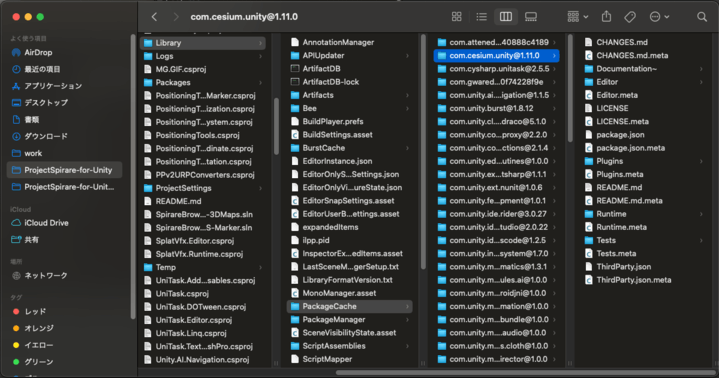Expand the PackageCache folder chevron
Viewport: 719px width, 378px height.
[x=407, y=306]
